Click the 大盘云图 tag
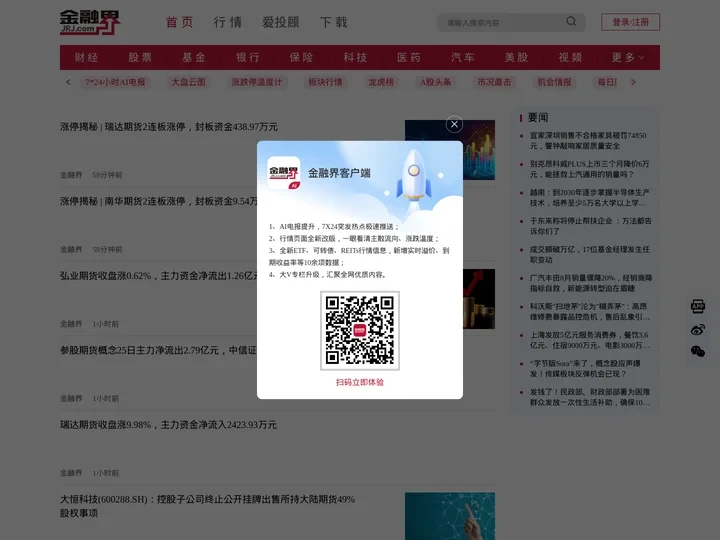 [188, 82]
